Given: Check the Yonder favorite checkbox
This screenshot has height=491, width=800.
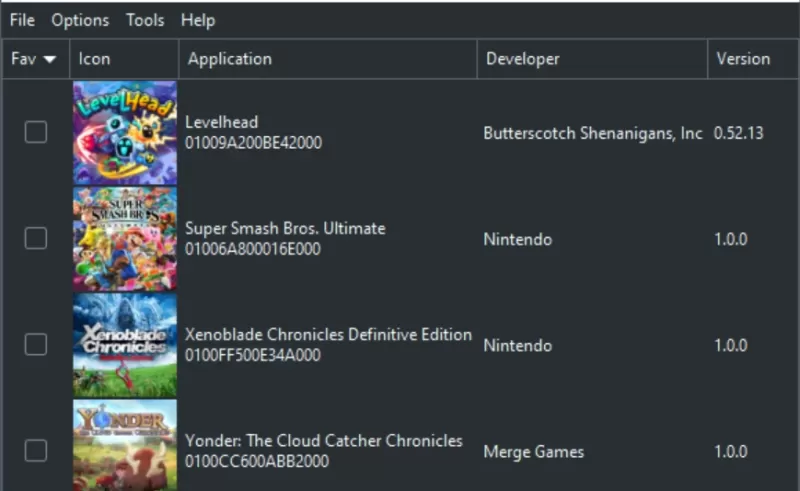Looking at the screenshot, I should [36, 451].
